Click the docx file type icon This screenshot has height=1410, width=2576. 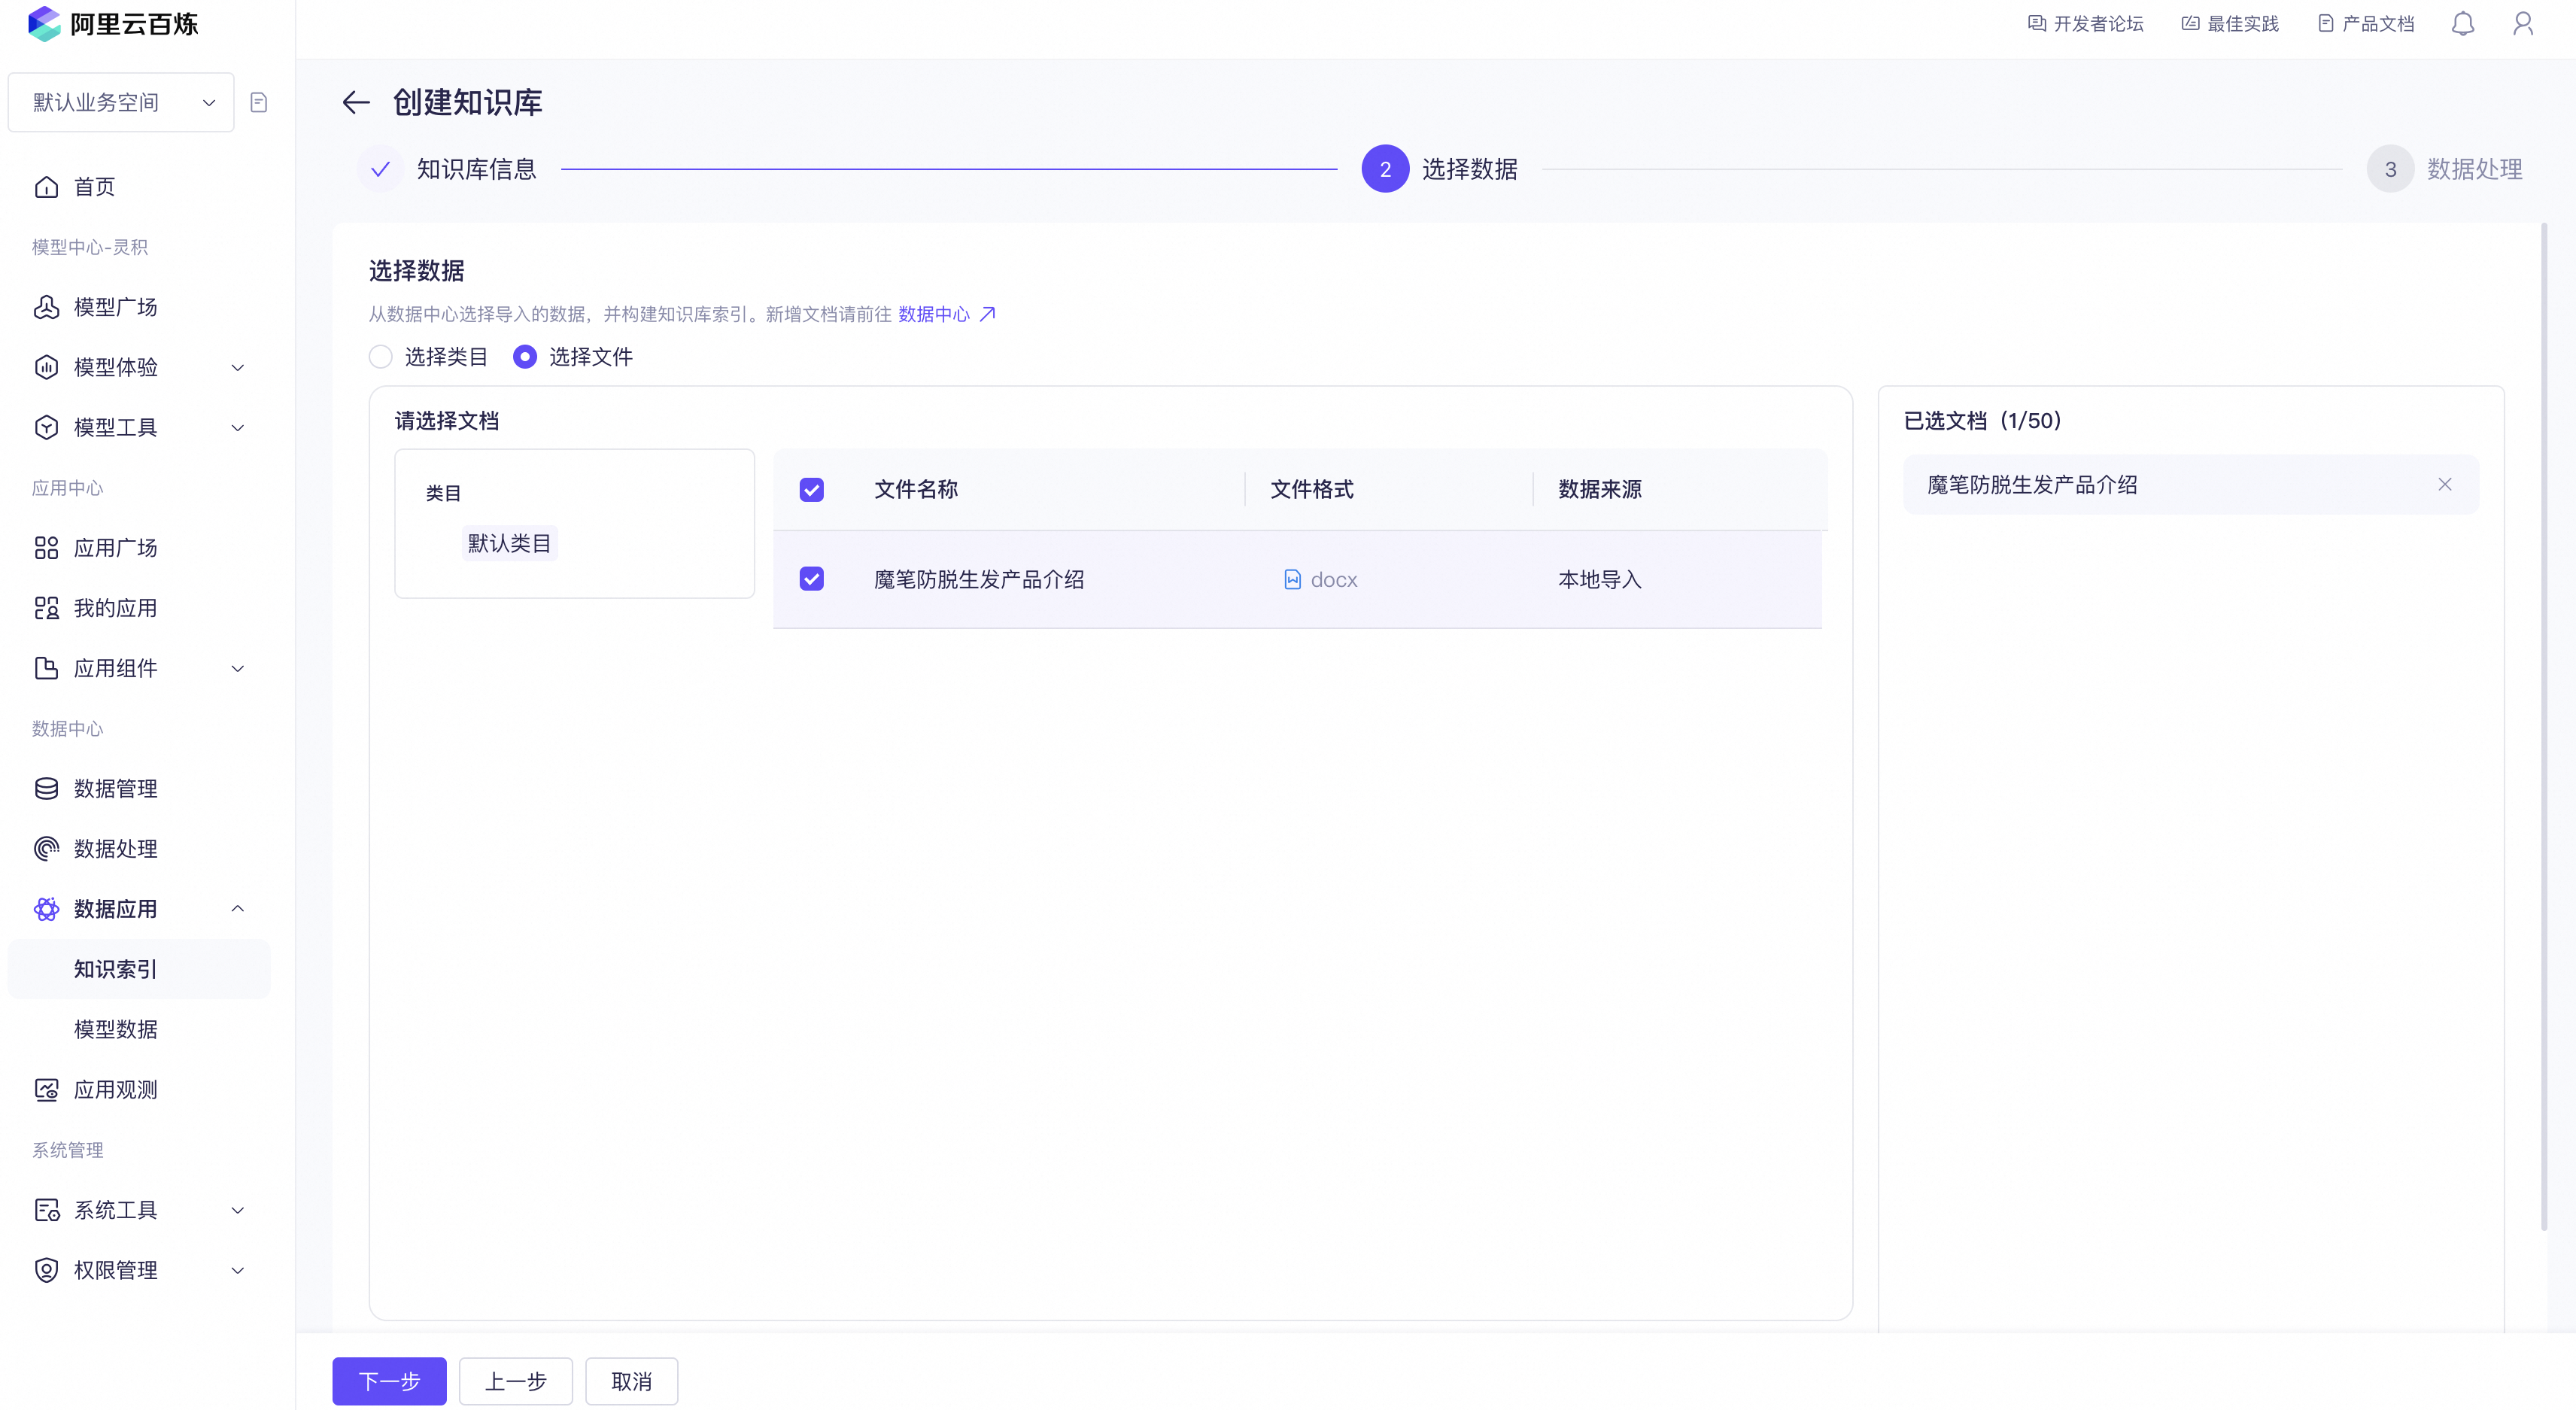click(1292, 579)
